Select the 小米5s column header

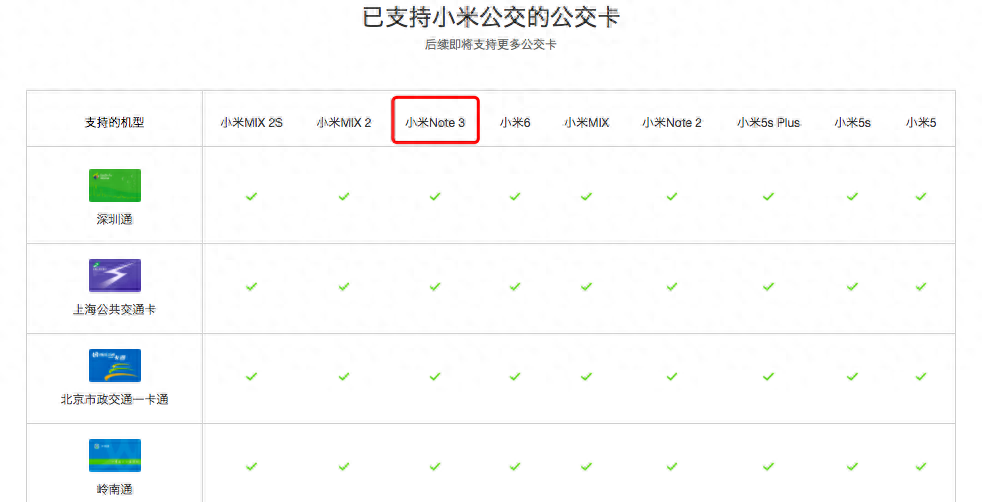point(852,123)
